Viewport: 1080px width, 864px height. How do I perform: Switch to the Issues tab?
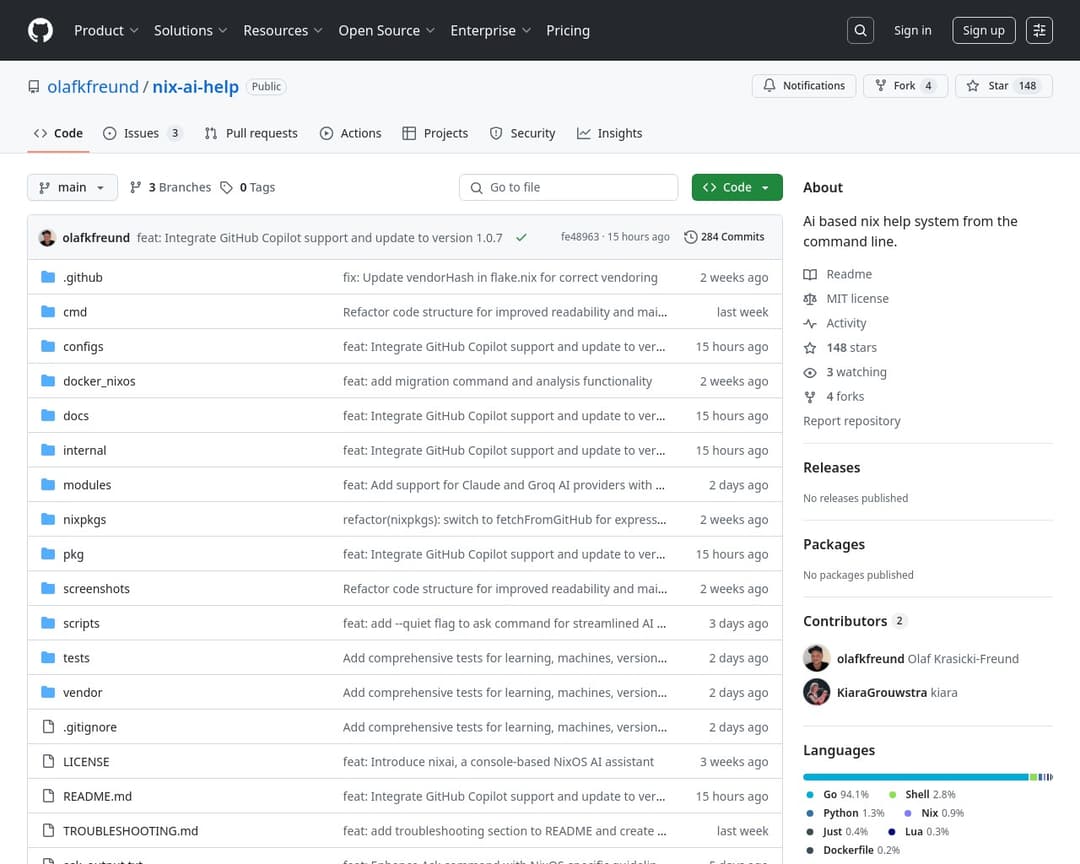(x=143, y=133)
